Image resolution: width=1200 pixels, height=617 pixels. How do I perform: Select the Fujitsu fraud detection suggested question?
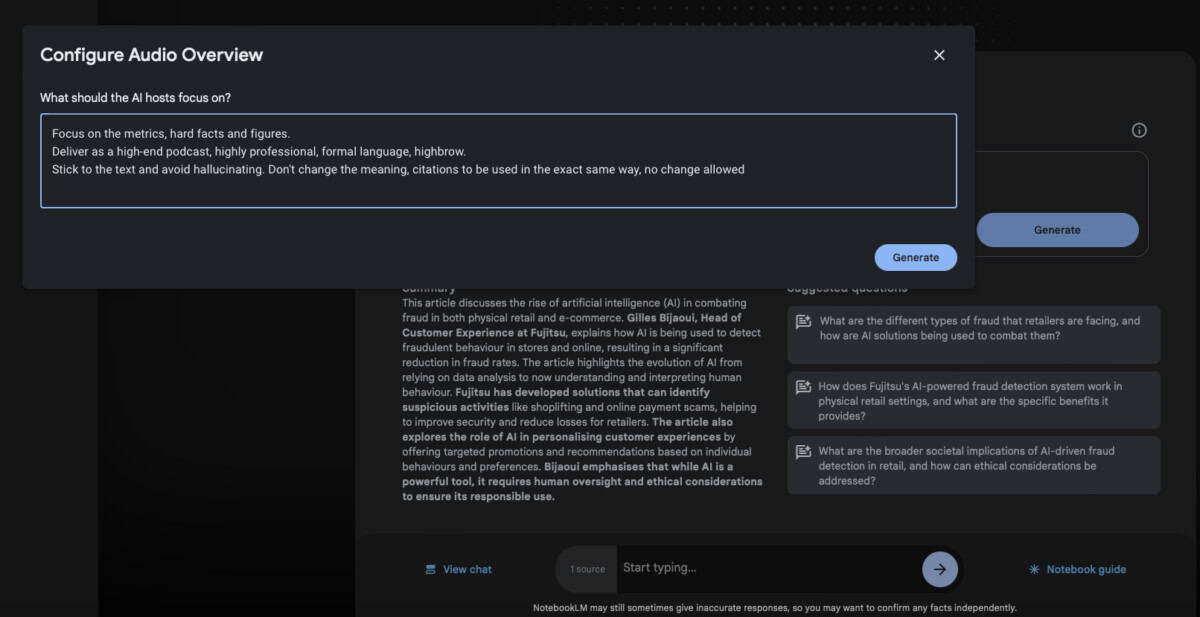(x=974, y=400)
